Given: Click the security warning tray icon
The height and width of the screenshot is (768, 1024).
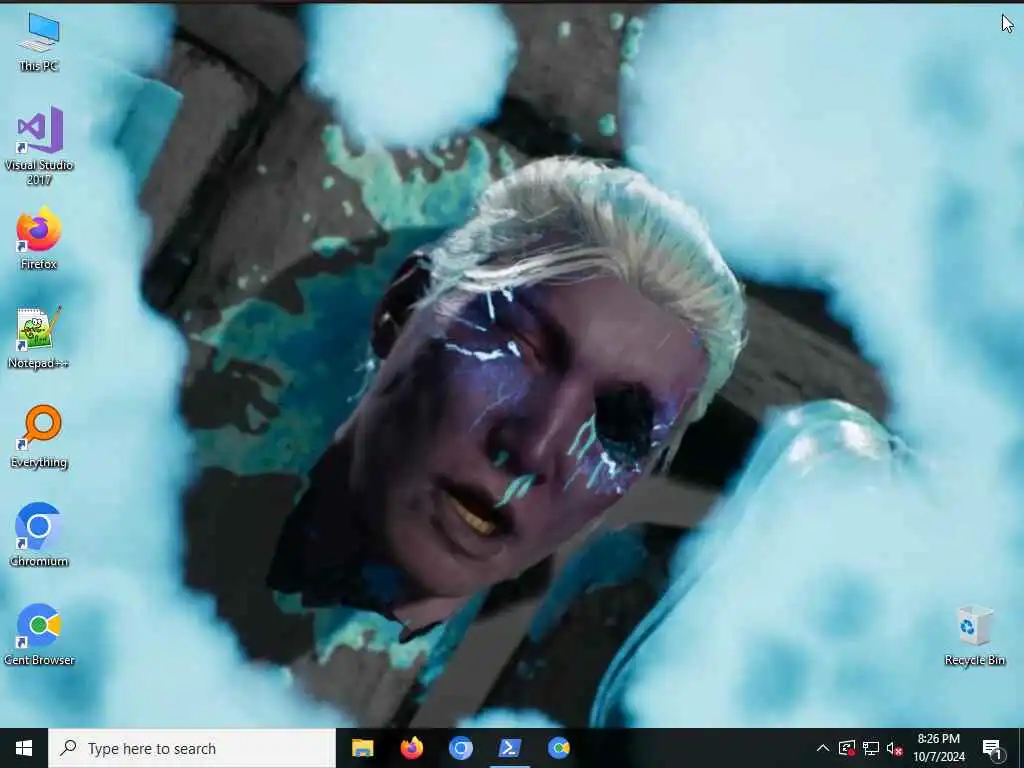Looking at the screenshot, I should (847, 748).
